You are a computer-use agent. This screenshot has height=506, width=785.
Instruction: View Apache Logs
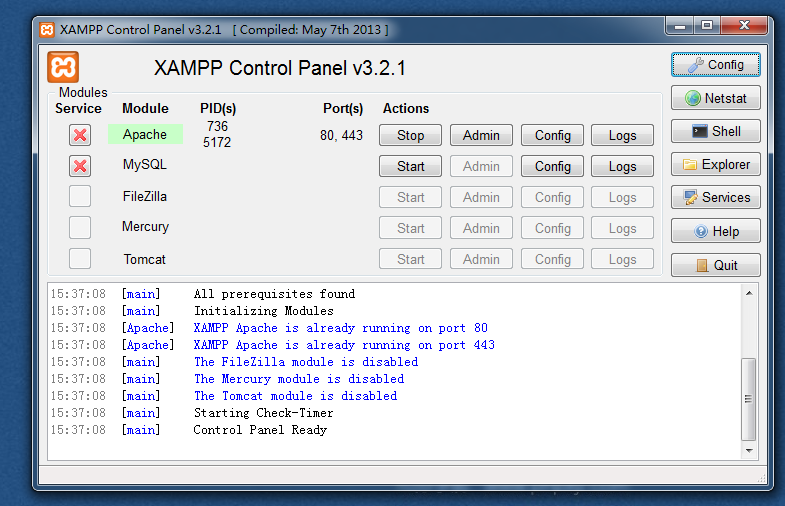pyautogui.click(x=622, y=135)
